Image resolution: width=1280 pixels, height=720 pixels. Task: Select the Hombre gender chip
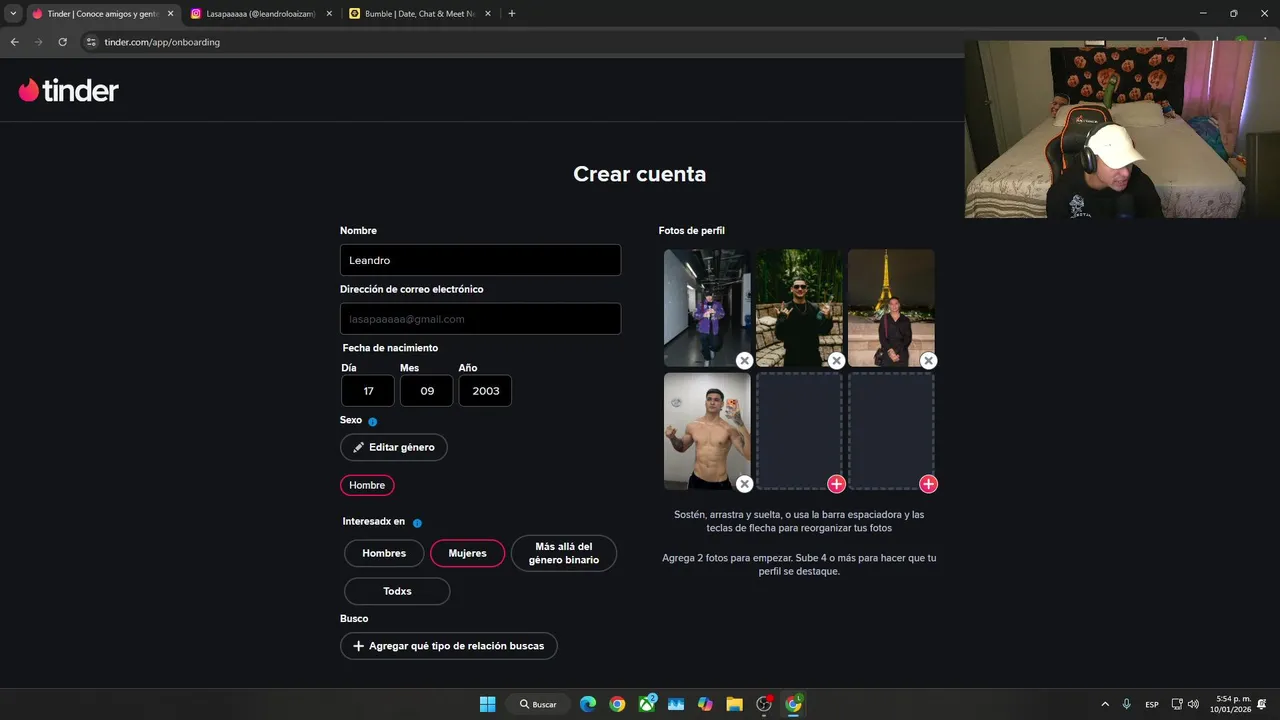[367, 485]
